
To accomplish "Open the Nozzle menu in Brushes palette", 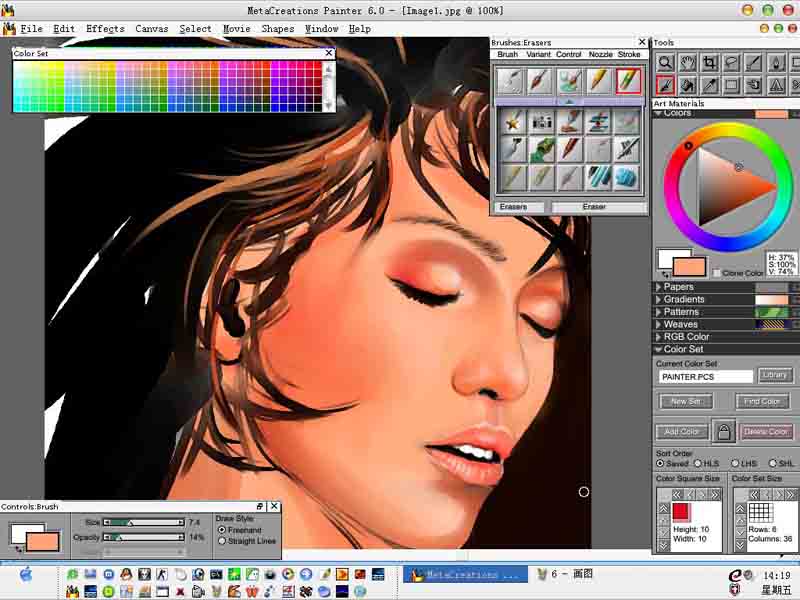I will point(601,54).
